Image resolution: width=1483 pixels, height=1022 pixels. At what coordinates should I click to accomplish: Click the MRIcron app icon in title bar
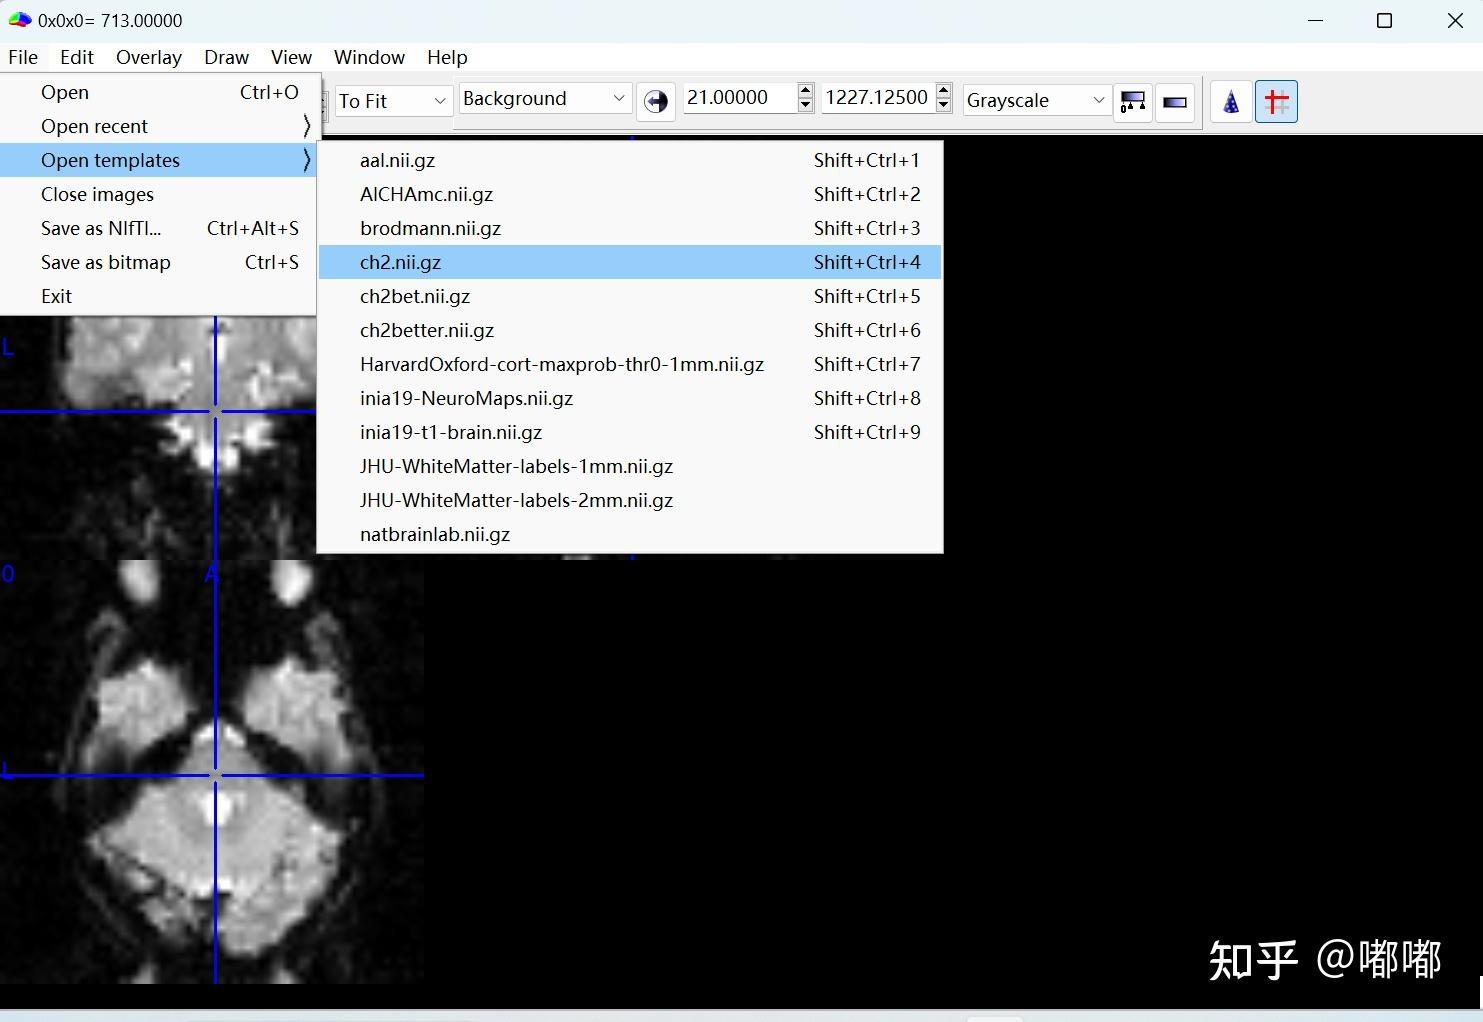coord(20,20)
